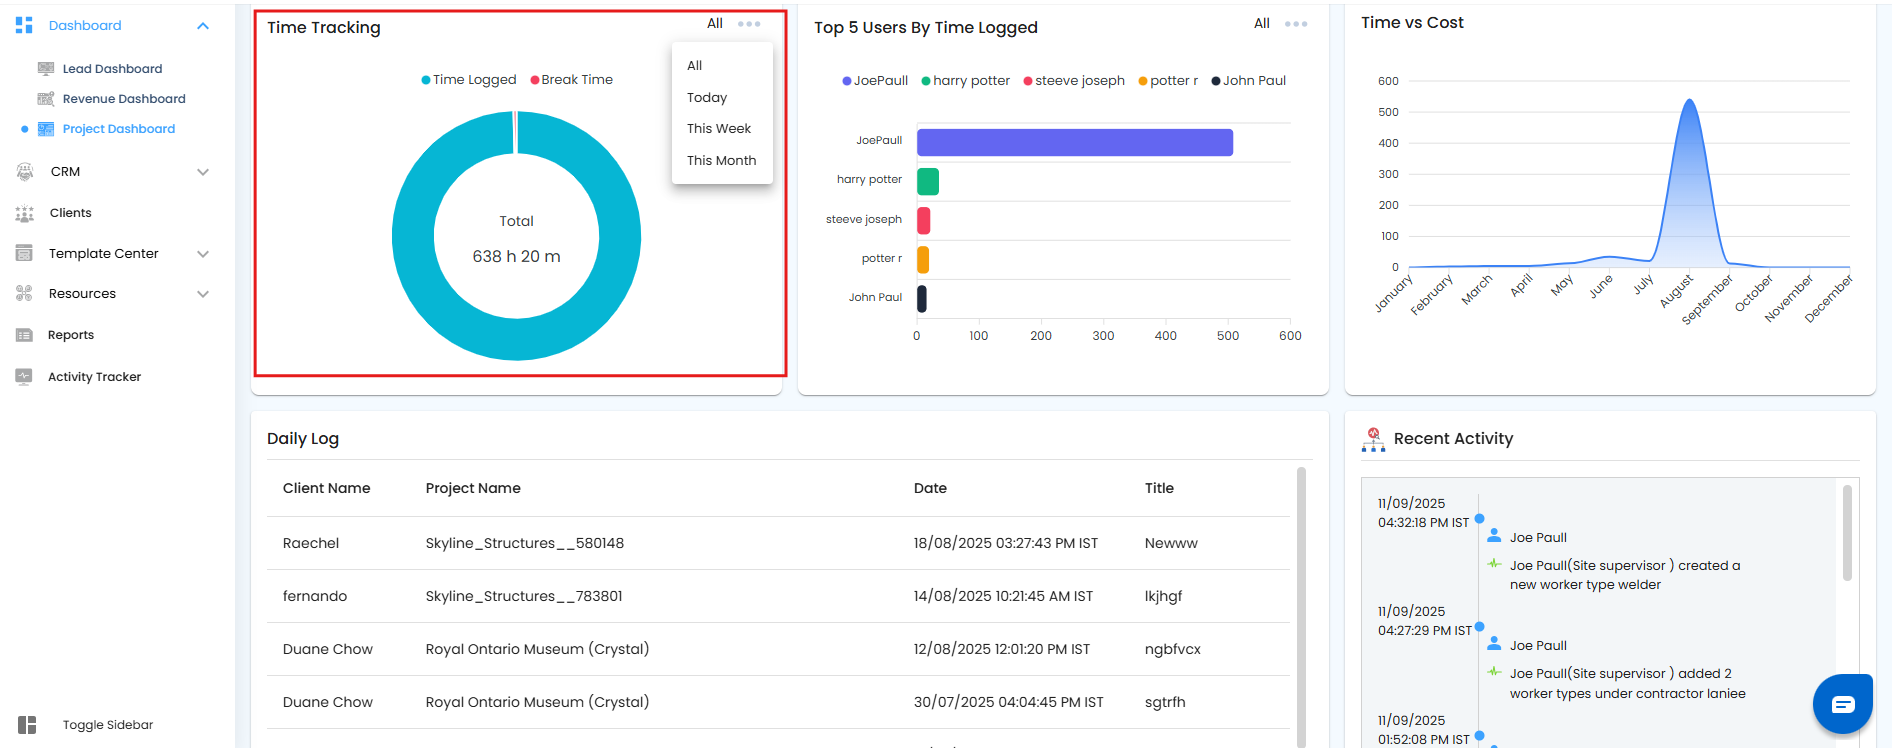Toggle Break Time legend entry

coord(572,80)
